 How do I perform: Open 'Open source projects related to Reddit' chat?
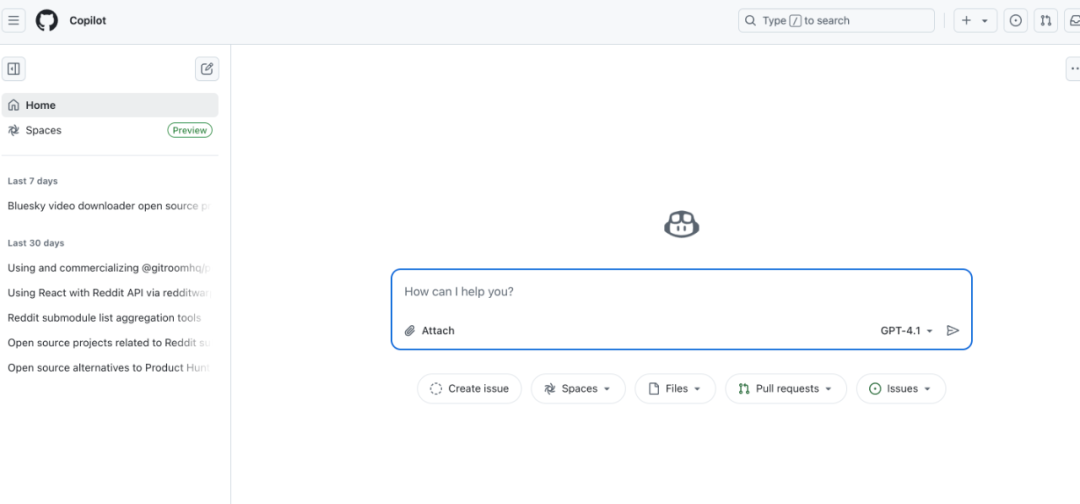point(110,342)
